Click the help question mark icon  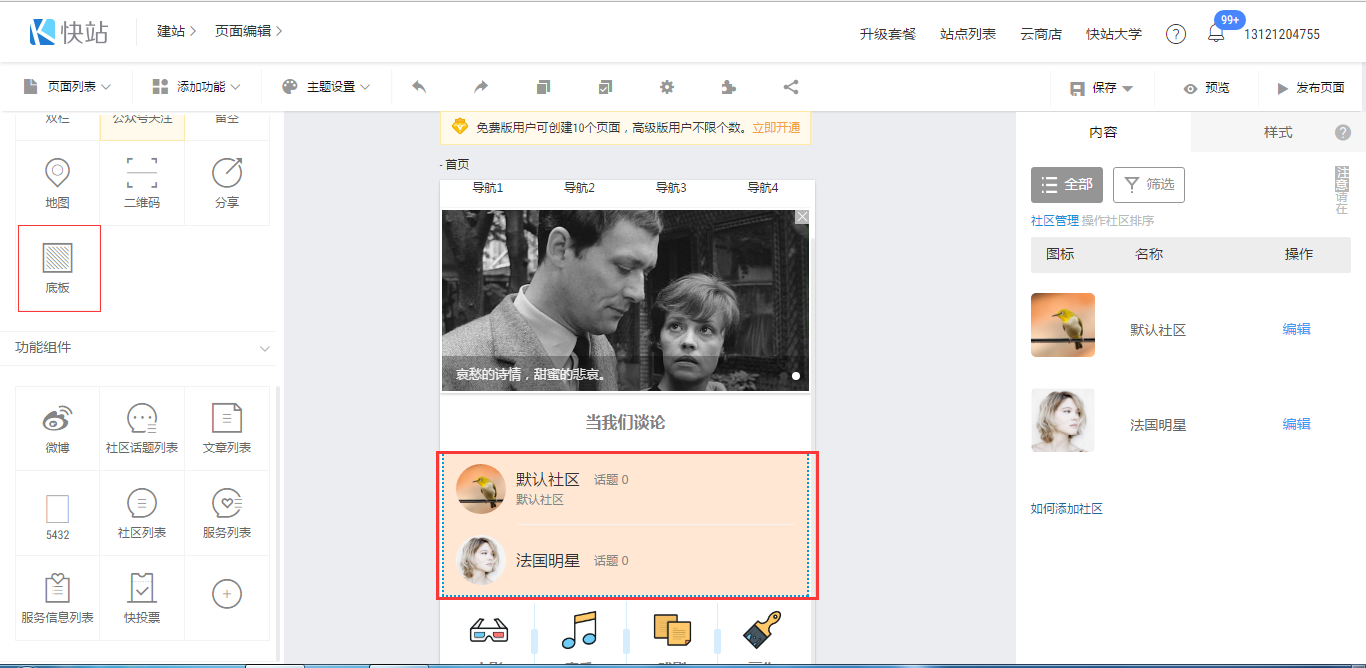[1176, 34]
